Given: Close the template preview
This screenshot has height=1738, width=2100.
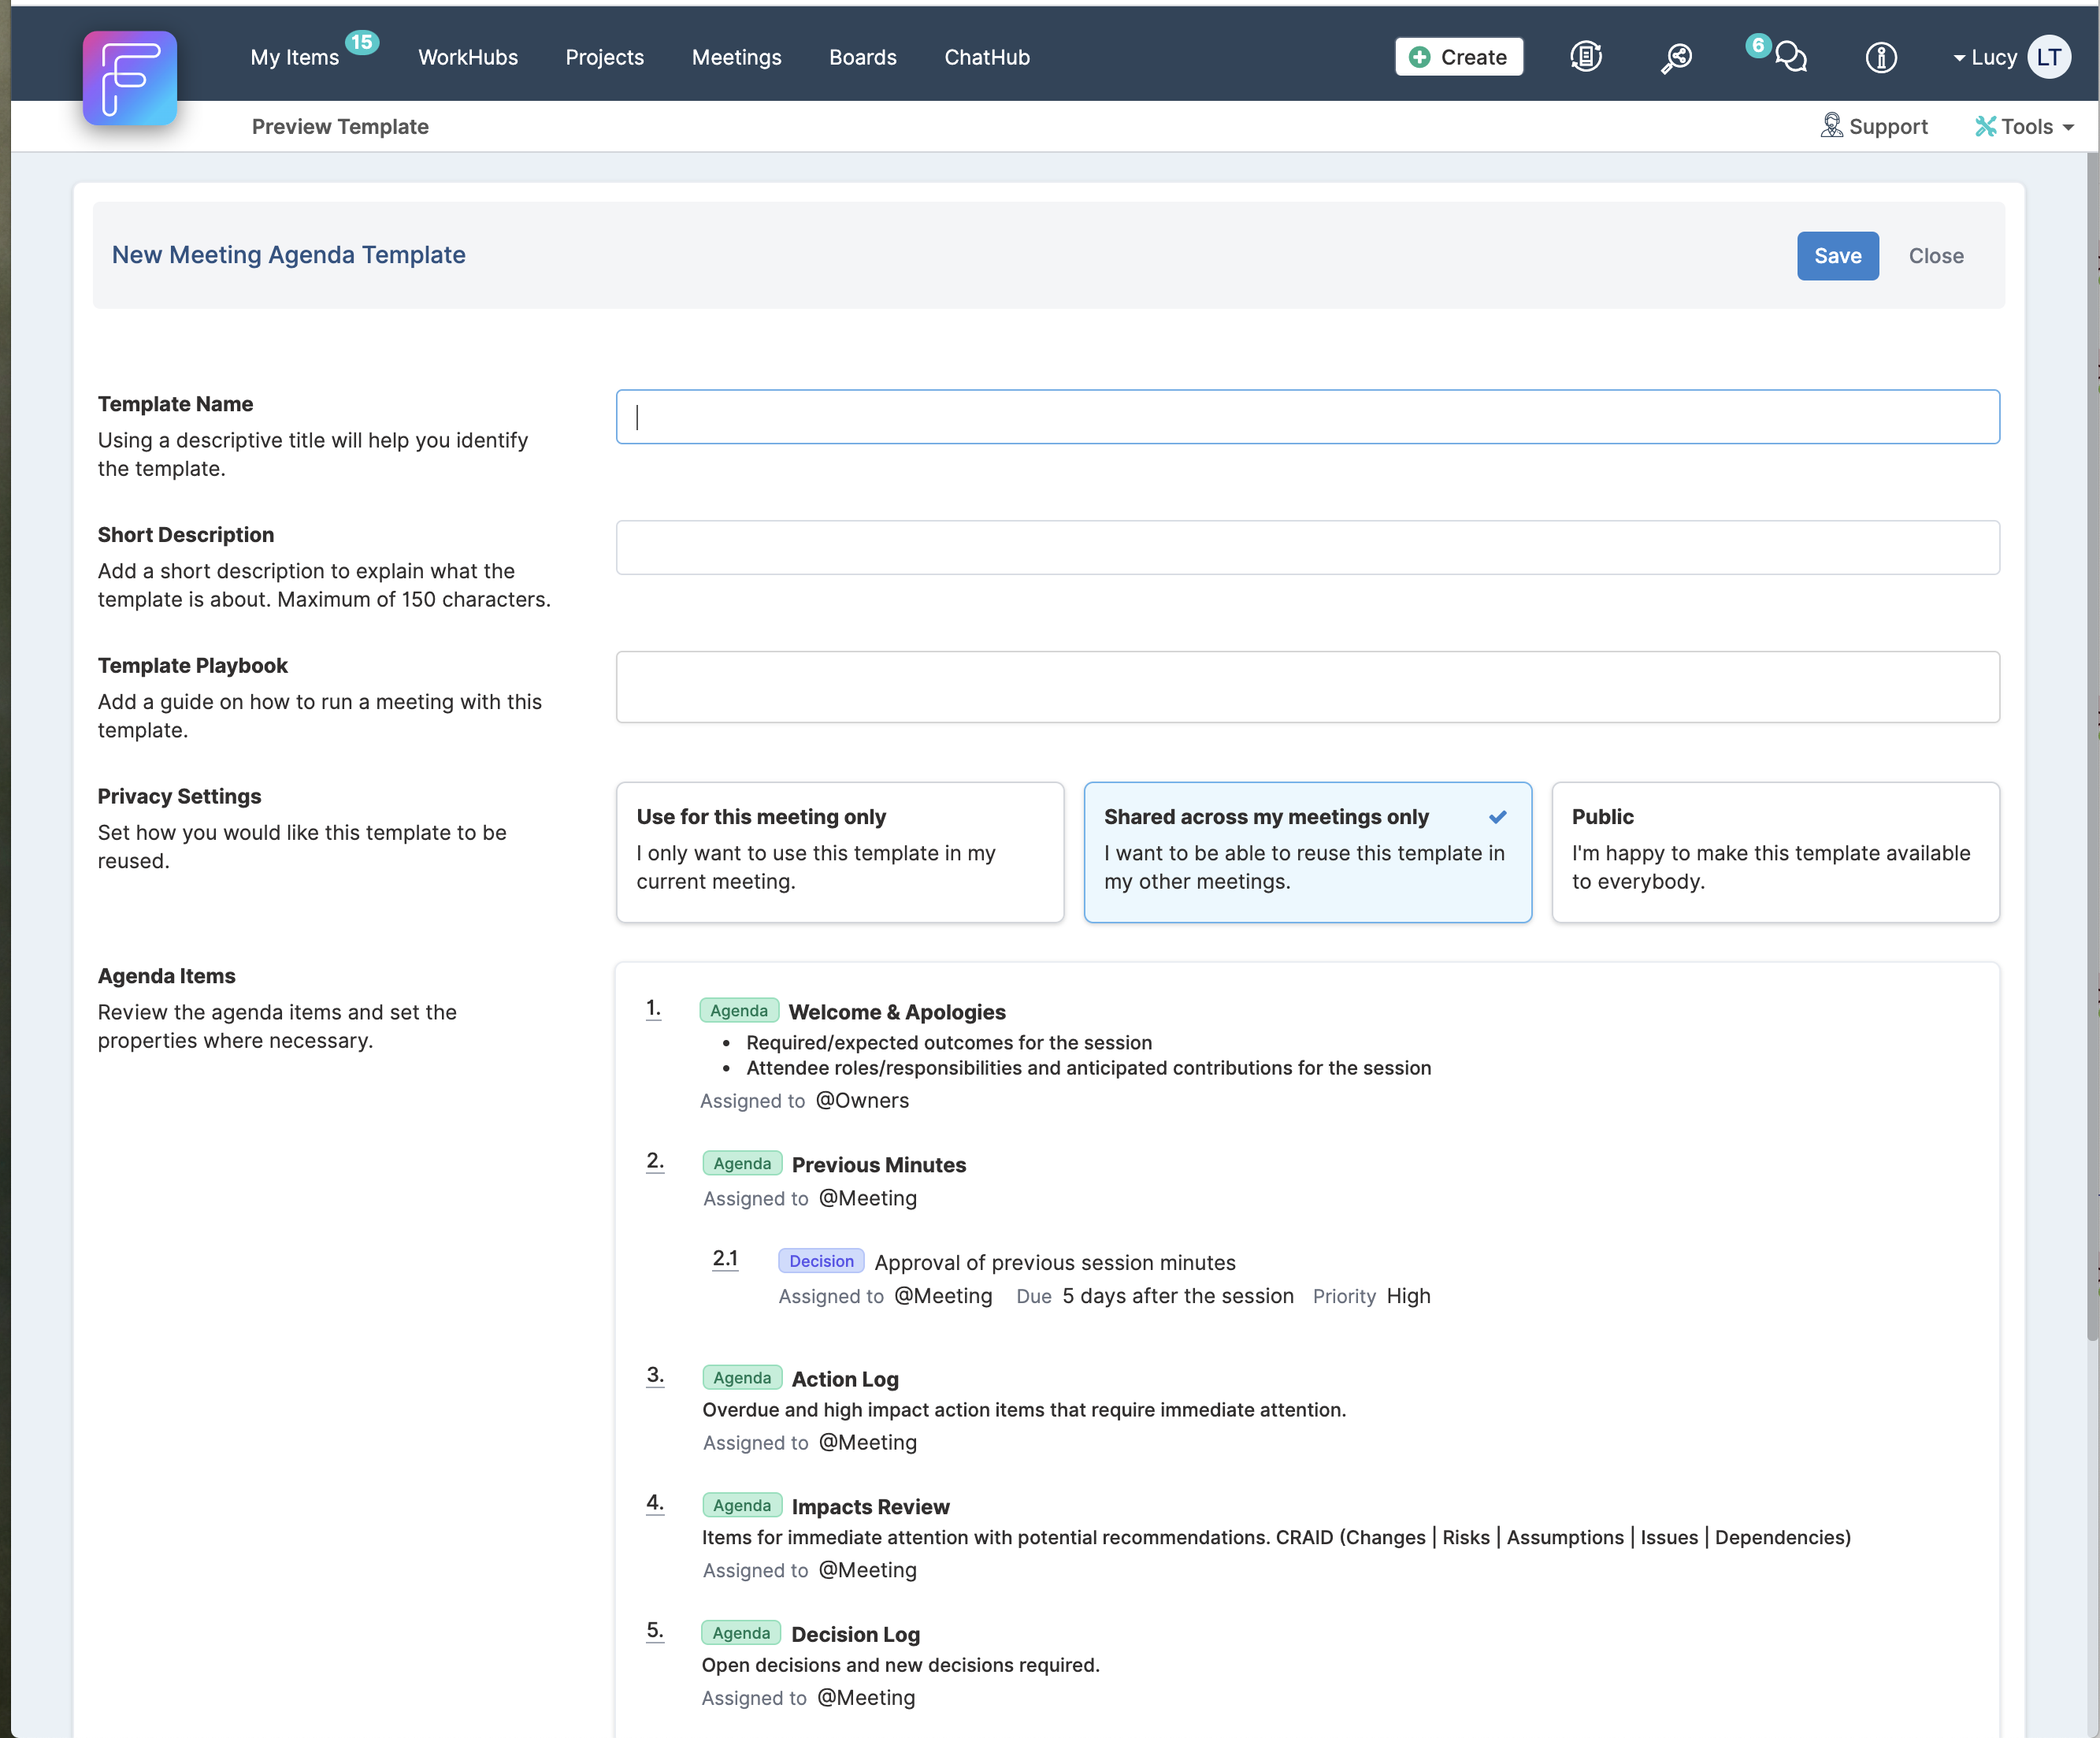Looking at the screenshot, I should 1936,256.
